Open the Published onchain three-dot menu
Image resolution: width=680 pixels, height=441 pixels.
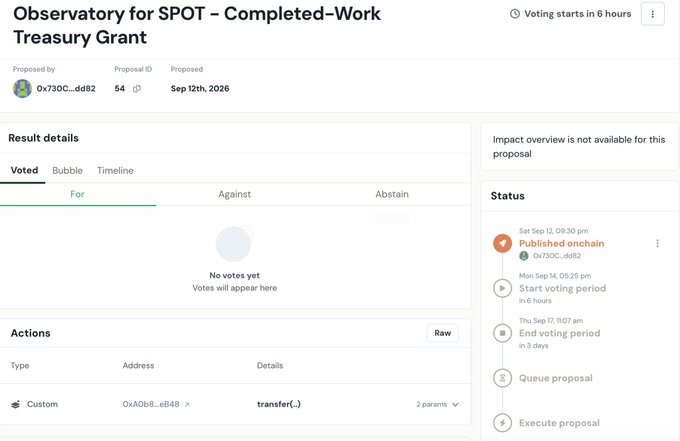coord(657,243)
